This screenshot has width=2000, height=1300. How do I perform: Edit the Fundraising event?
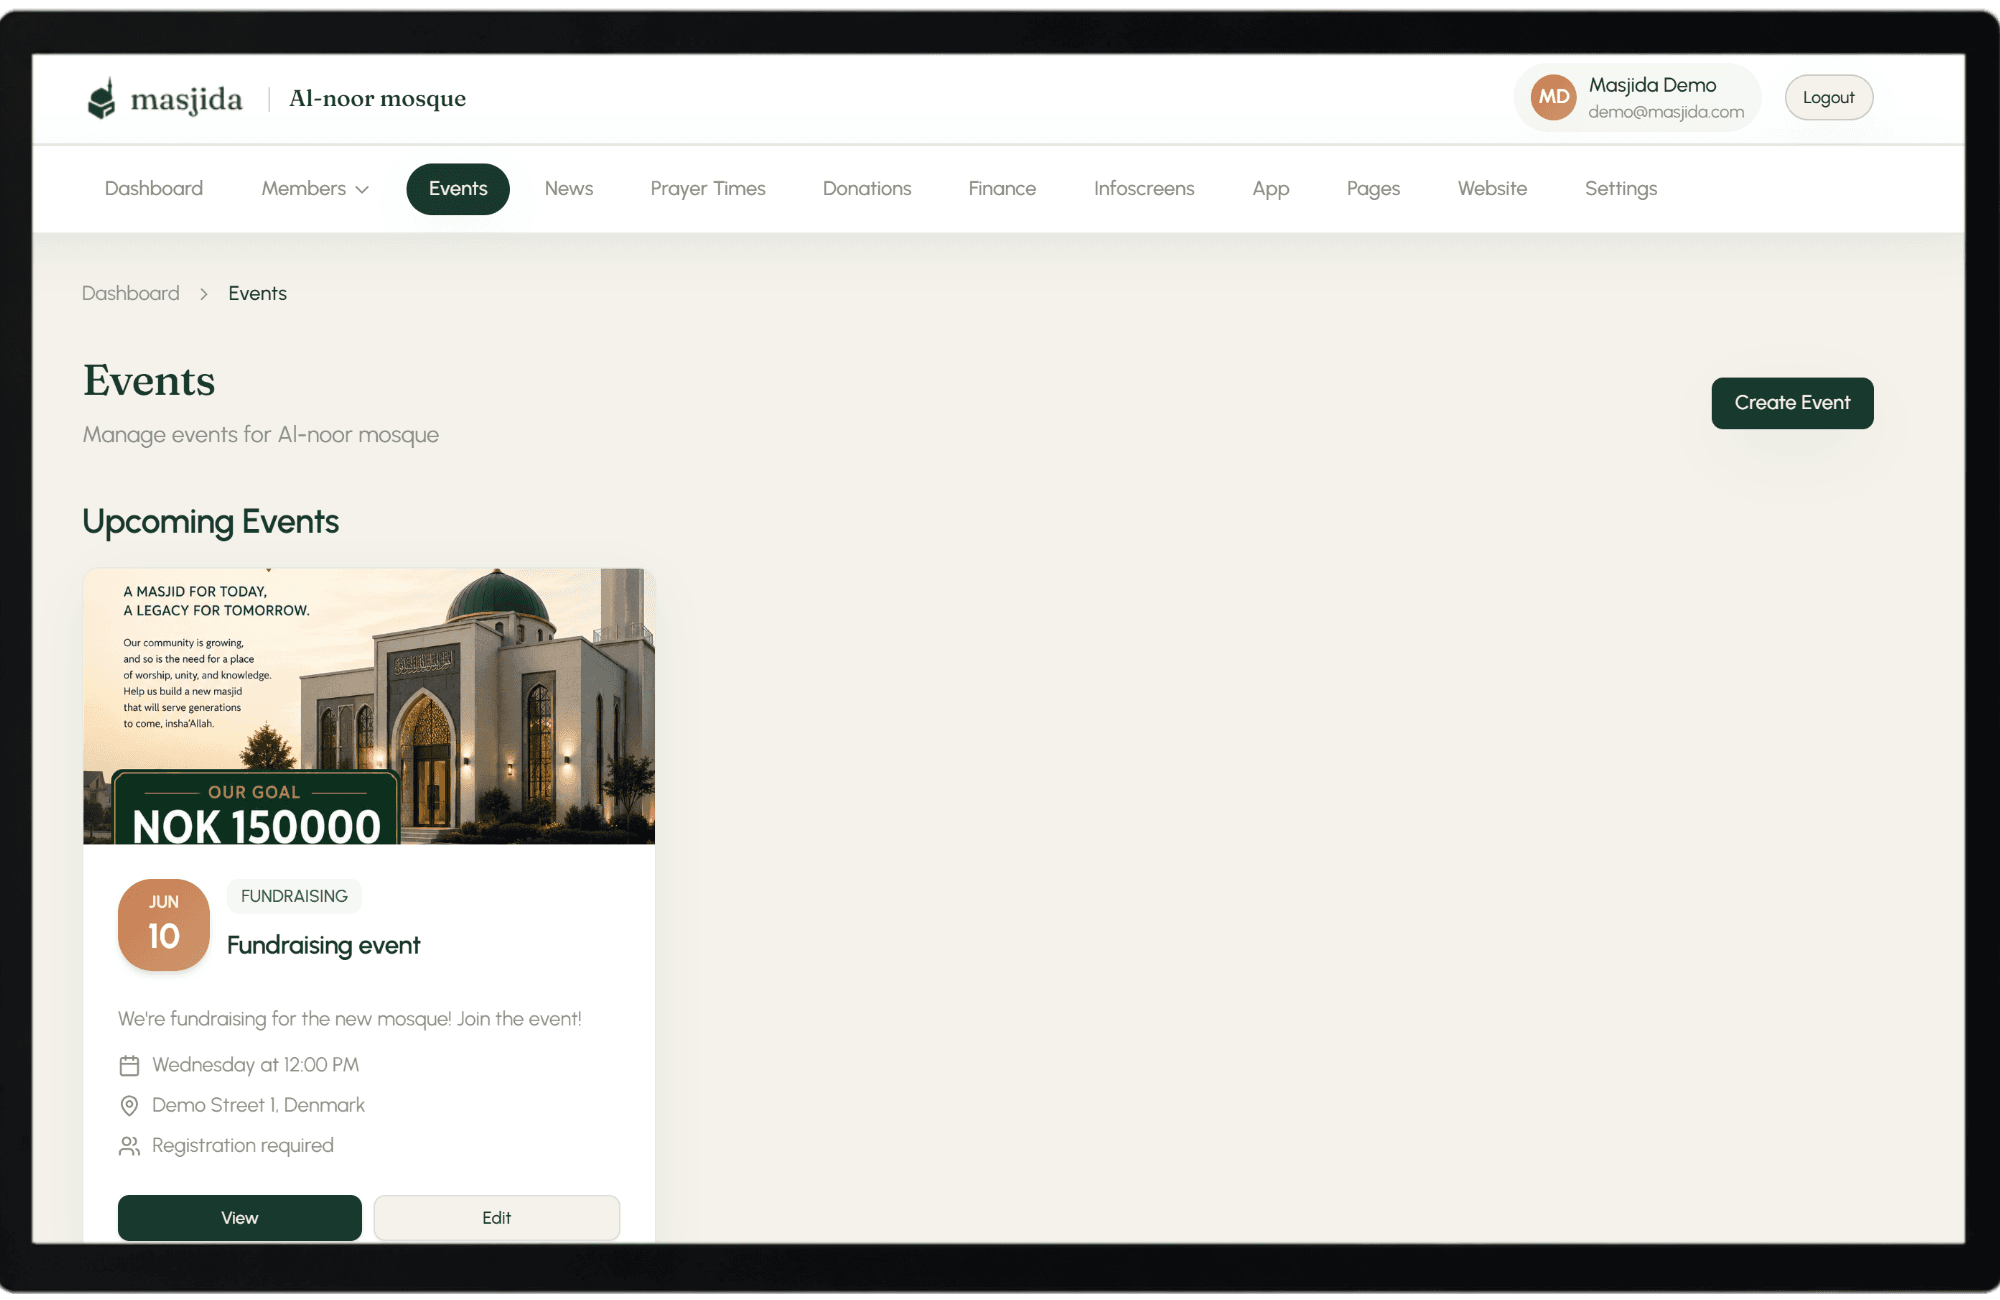pyautogui.click(x=497, y=1218)
